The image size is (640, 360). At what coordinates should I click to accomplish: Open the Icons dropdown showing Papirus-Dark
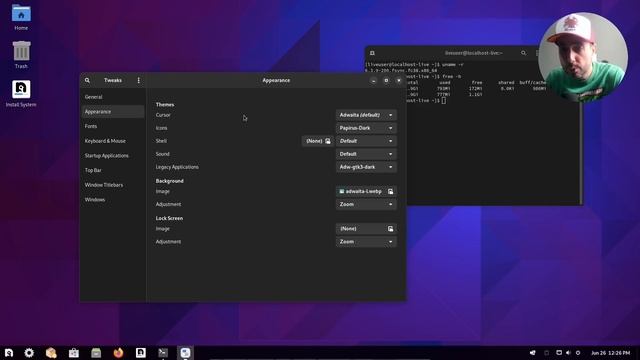pos(366,128)
